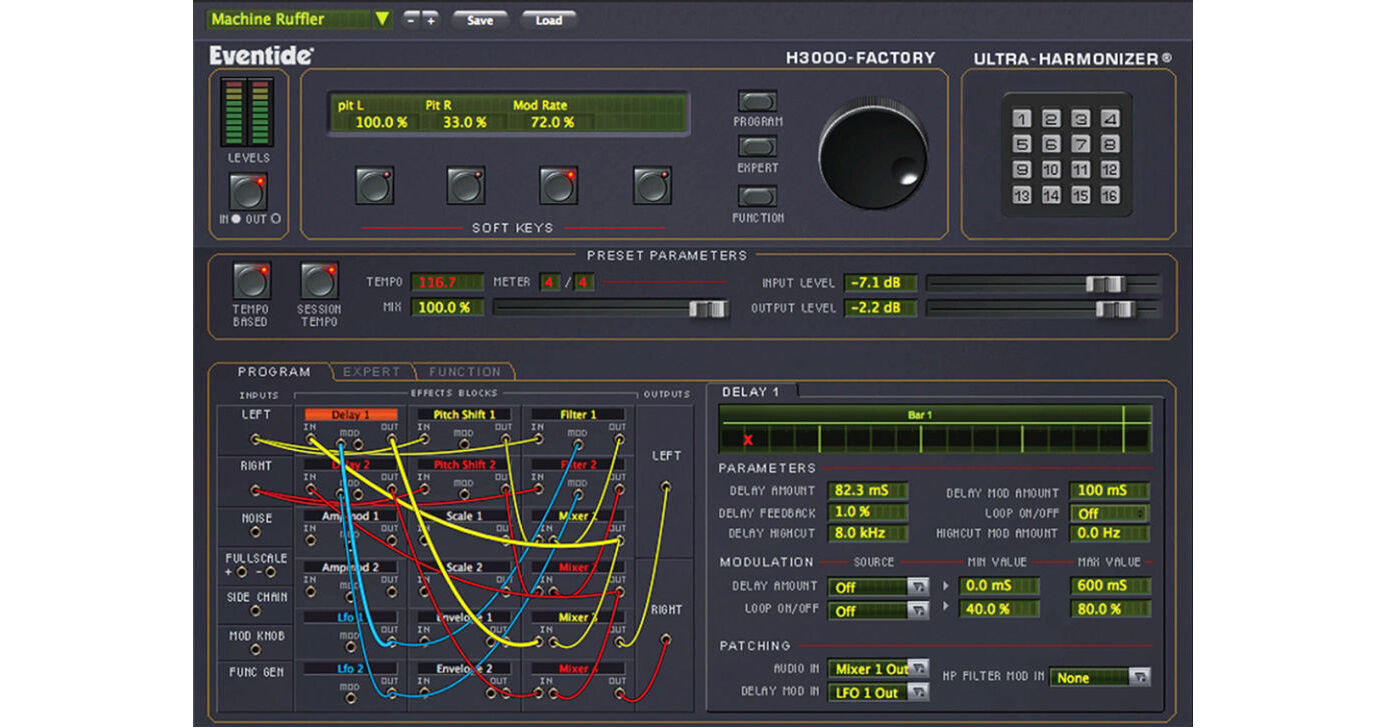Save the current preset
Screen dimensions: 1386x728
(479, 19)
